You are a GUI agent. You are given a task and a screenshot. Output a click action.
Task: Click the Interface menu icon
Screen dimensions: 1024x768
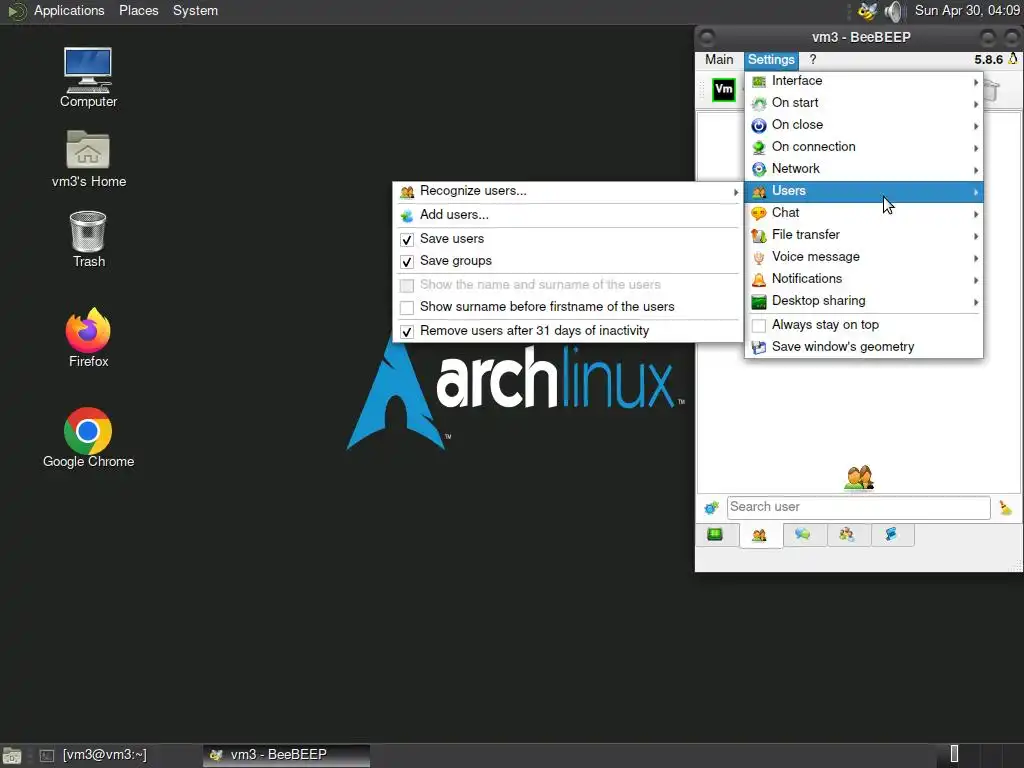(x=759, y=82)
